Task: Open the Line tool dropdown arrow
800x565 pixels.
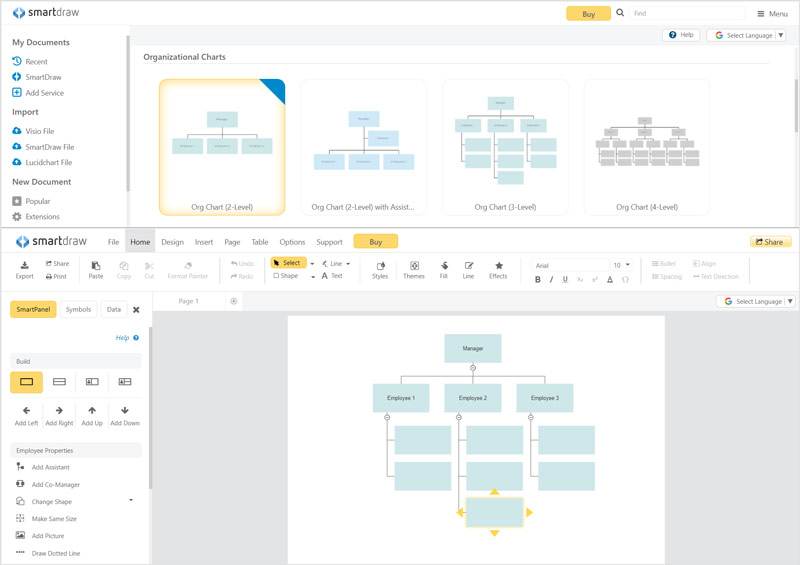Action: 348,264
